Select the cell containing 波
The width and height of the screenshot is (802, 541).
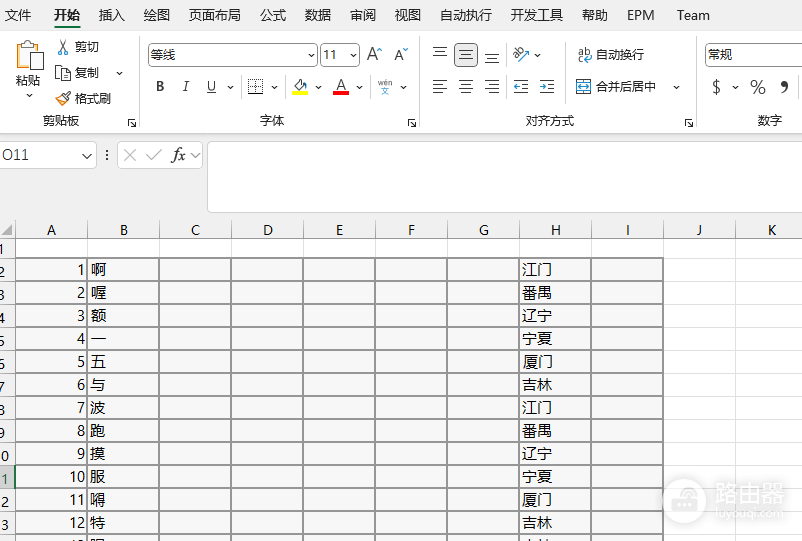coord(123,408)
